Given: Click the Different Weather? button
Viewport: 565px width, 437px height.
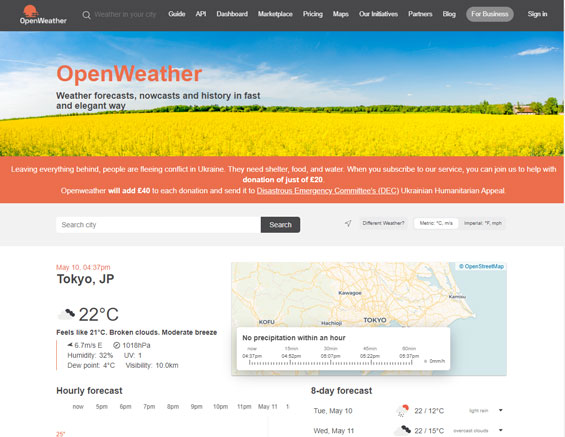Looking at the screenshot, I should [383, 223].
